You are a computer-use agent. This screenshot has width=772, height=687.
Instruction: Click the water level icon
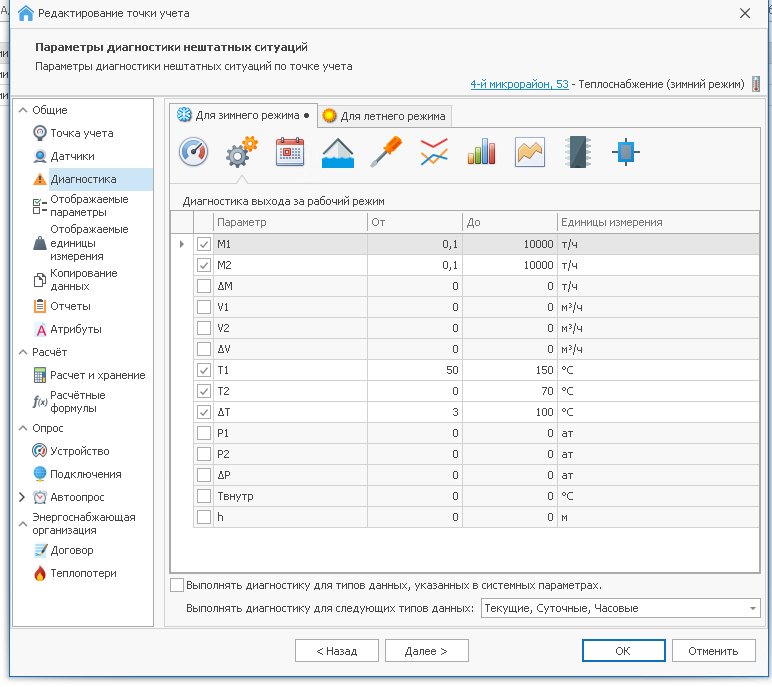338,152
